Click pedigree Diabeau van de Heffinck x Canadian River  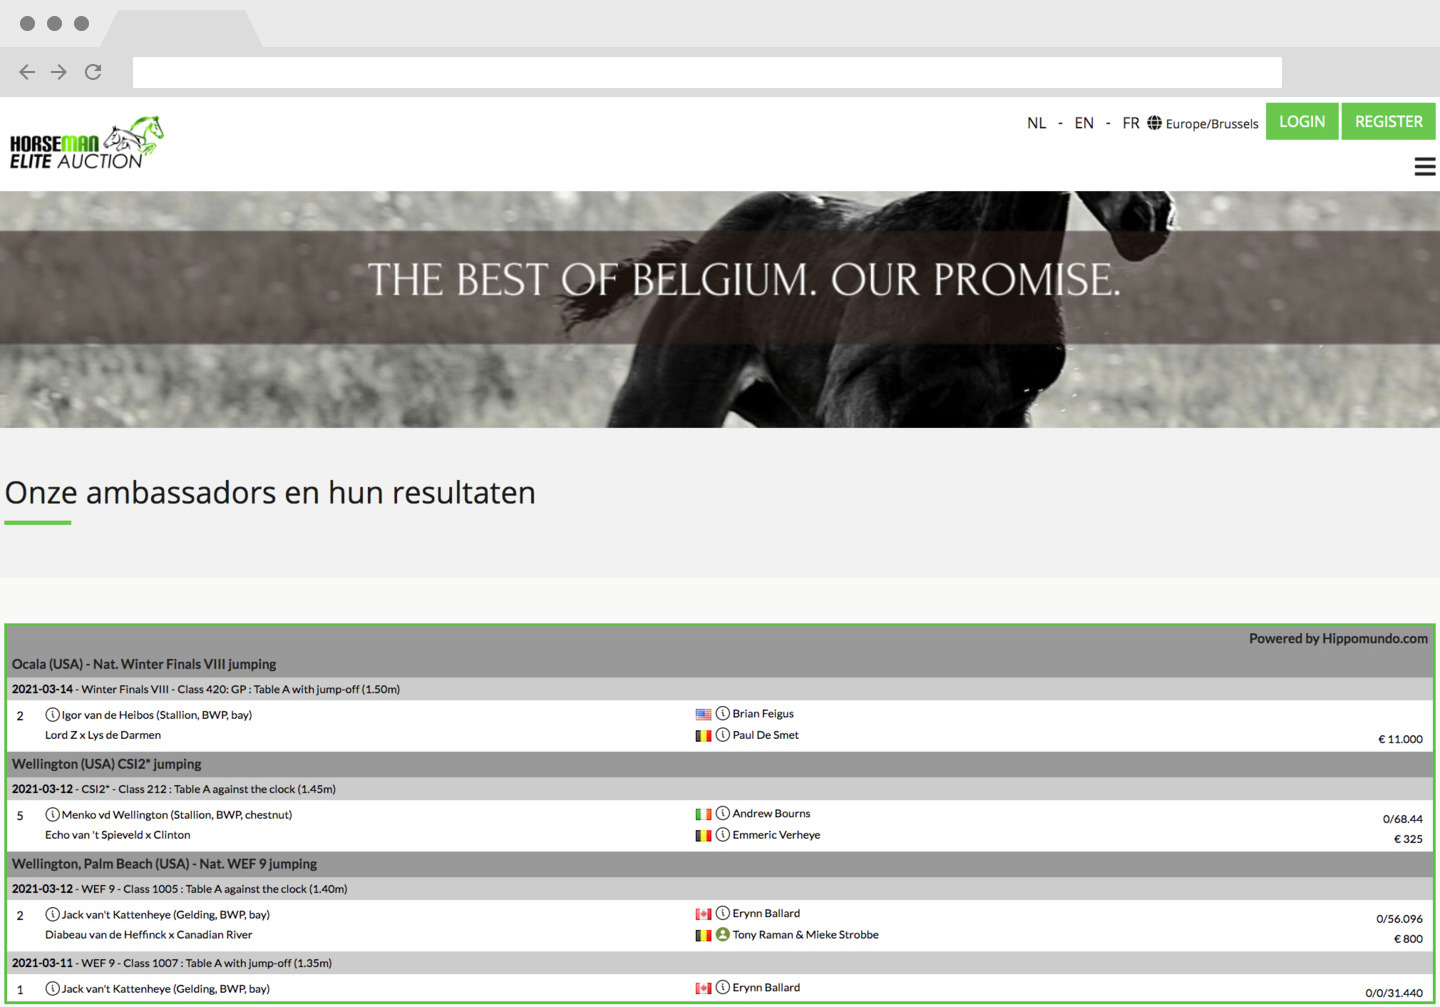[148, 935]
